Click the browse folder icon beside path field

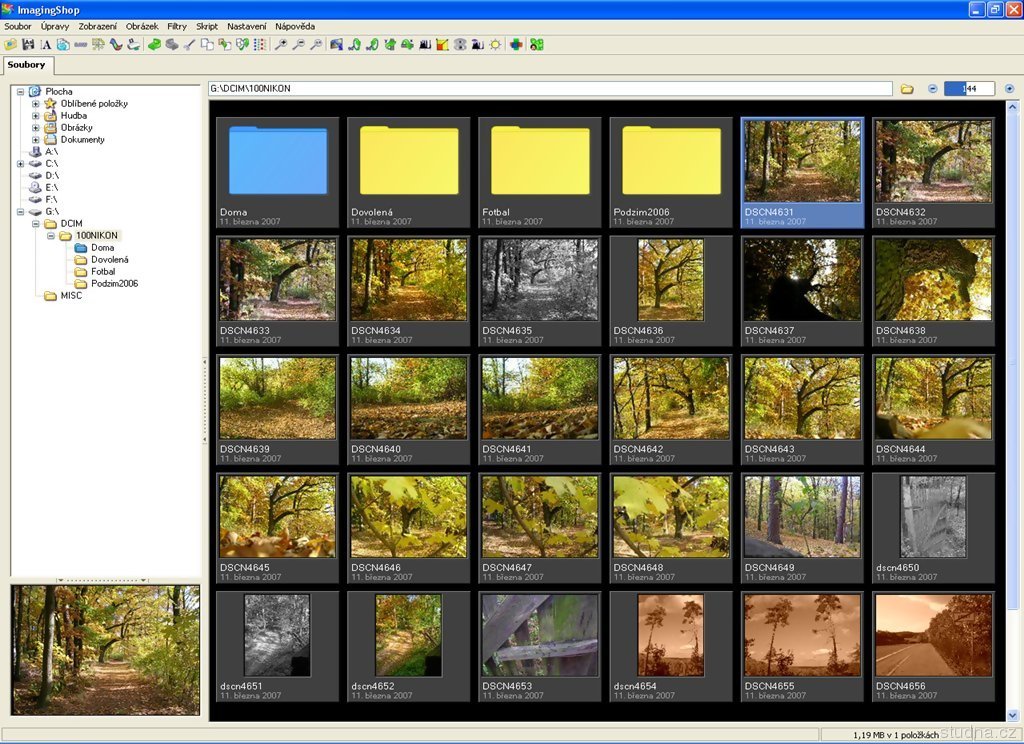[907, 89]
